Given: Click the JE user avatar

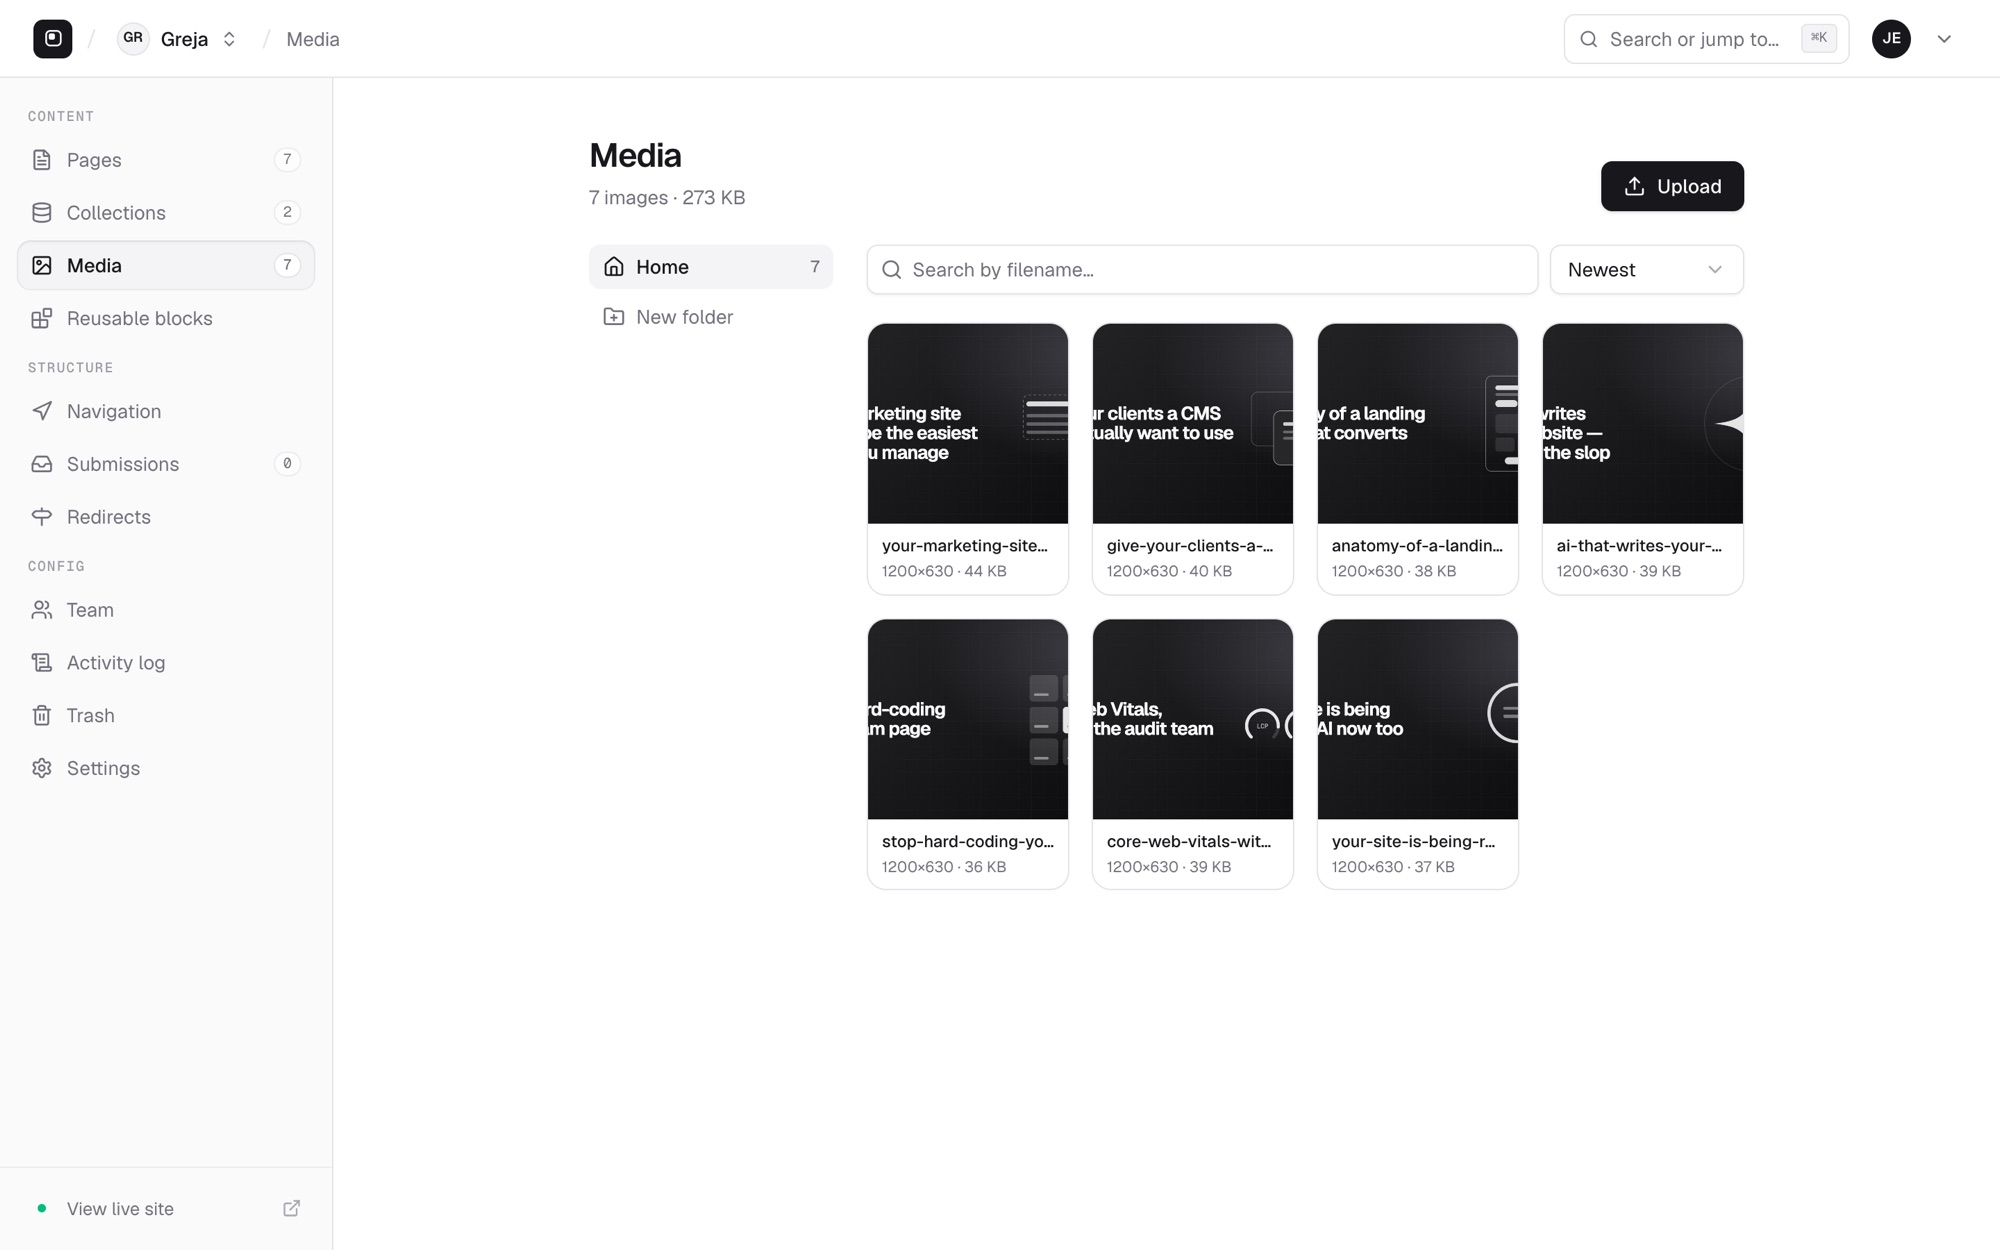Looking at the screenshot, I should click(1891, 39).
